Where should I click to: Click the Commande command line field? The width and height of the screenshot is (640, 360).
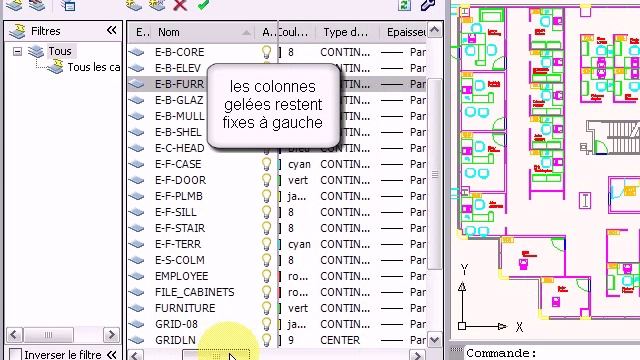click(551, 353)
